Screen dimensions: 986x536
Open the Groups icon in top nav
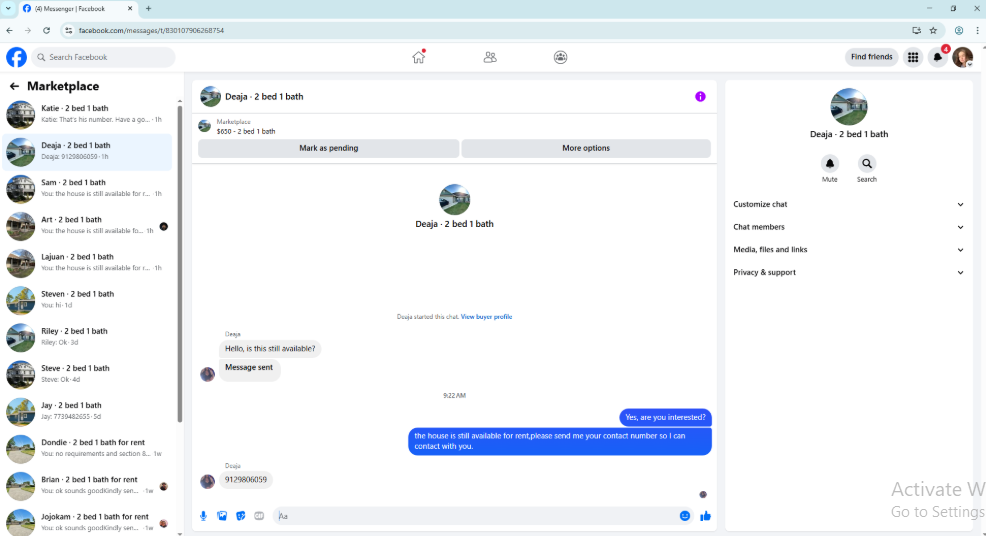coord(560,57)
